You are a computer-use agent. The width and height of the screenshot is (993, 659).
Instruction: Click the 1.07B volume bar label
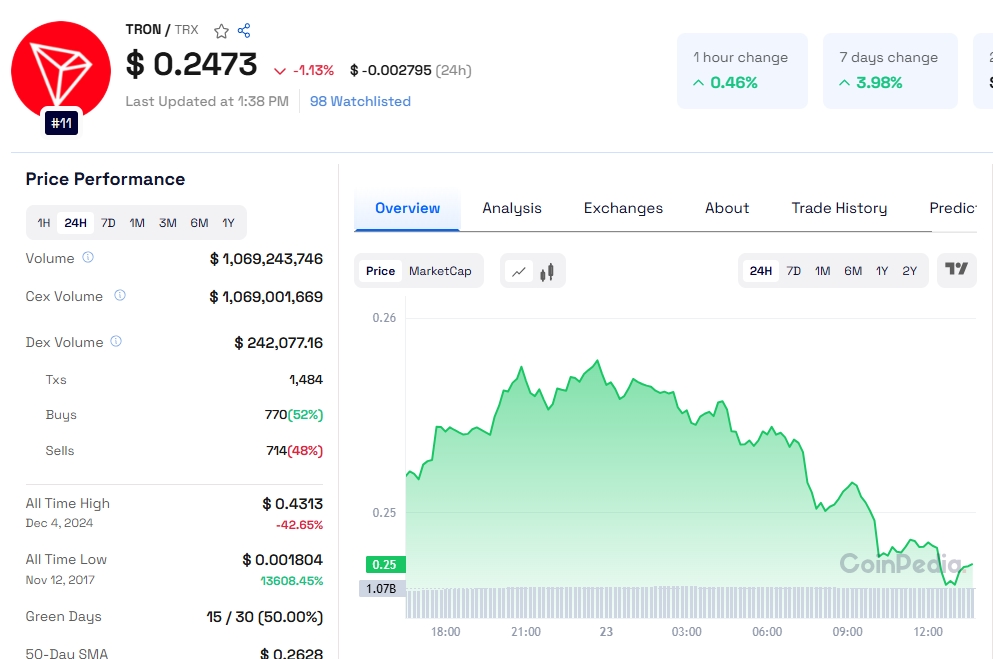point(379,589)
